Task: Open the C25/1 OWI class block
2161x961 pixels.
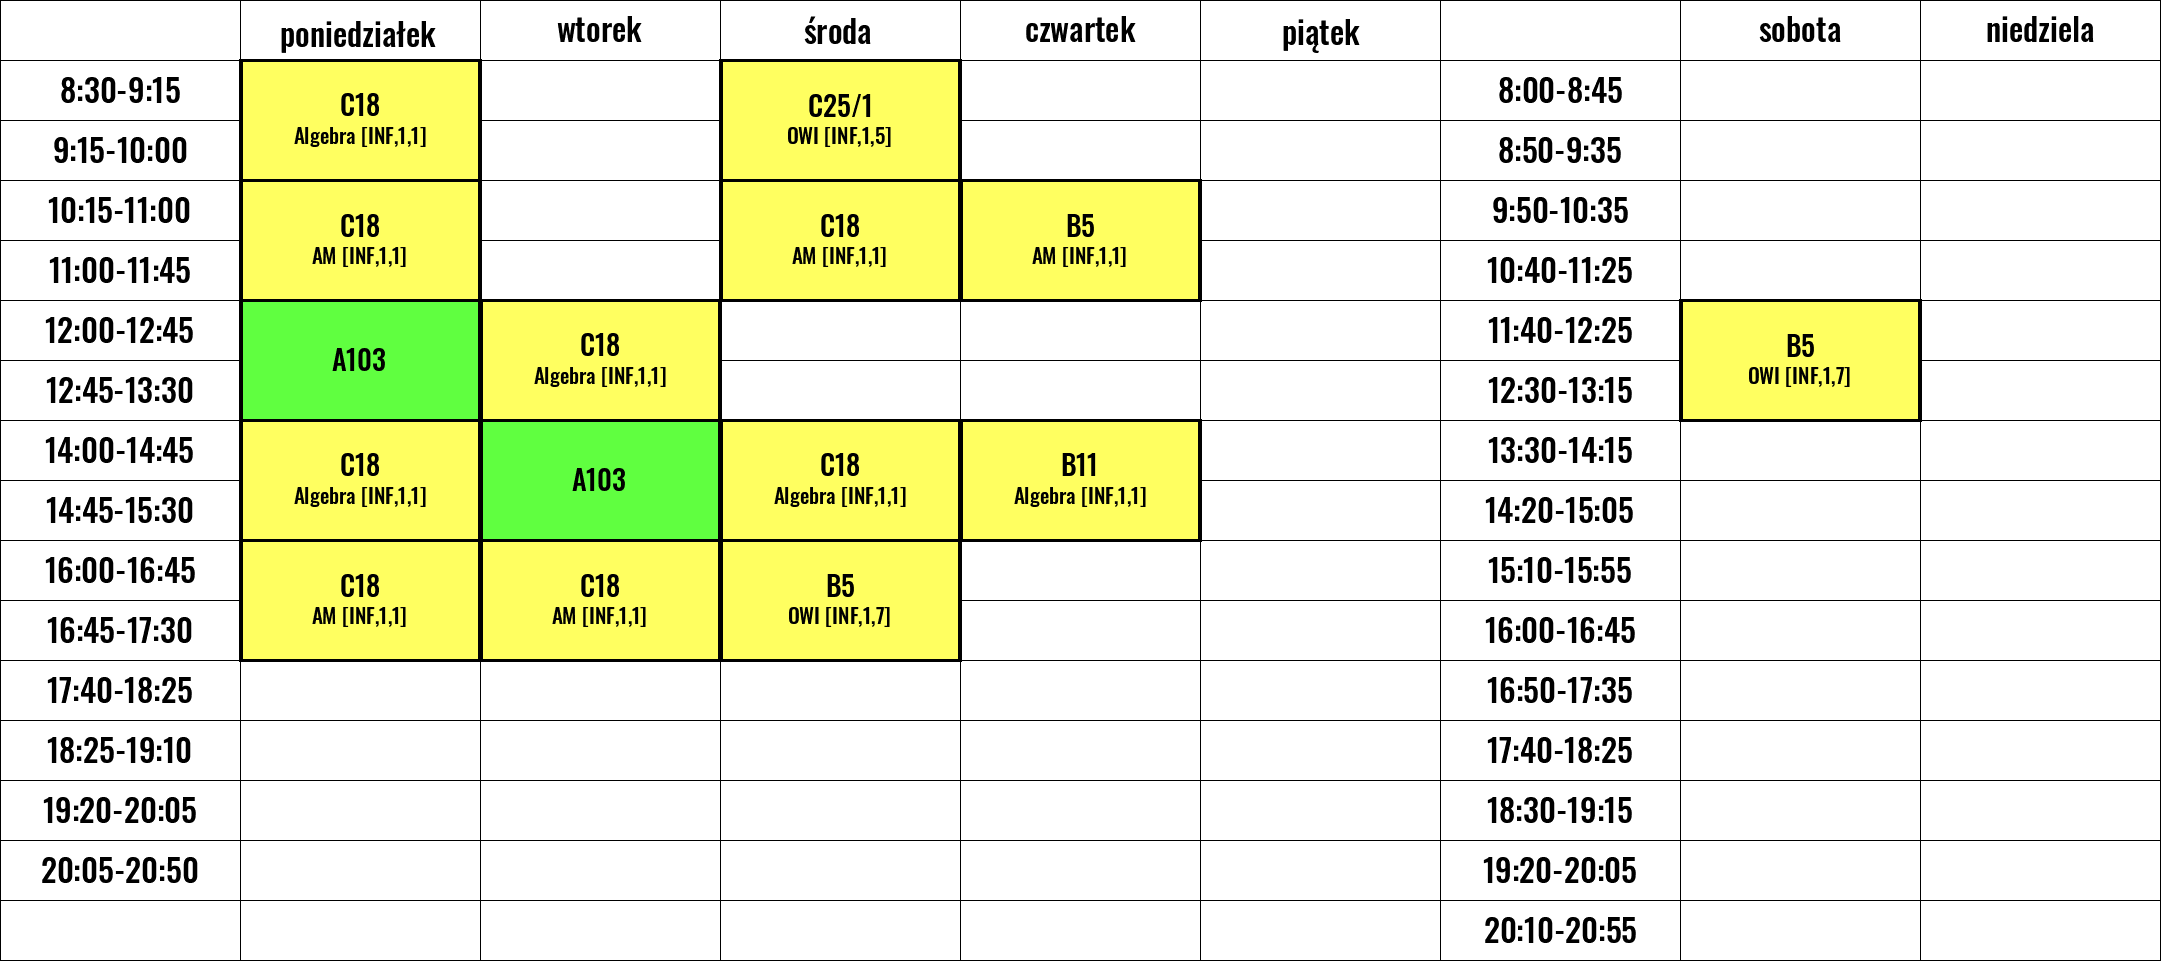Action: coord(840,120)
